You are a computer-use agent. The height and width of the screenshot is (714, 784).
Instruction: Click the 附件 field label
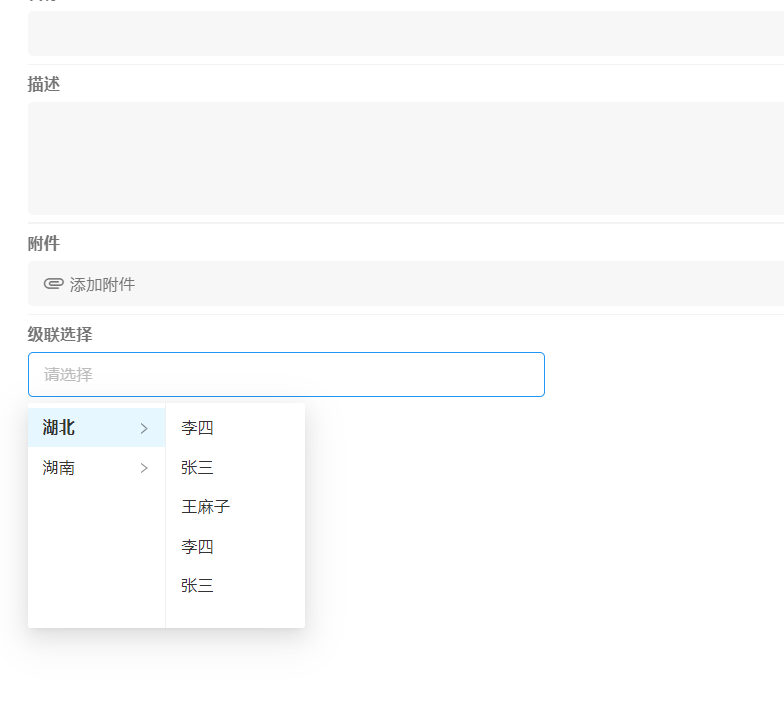(x=44, y=244)
